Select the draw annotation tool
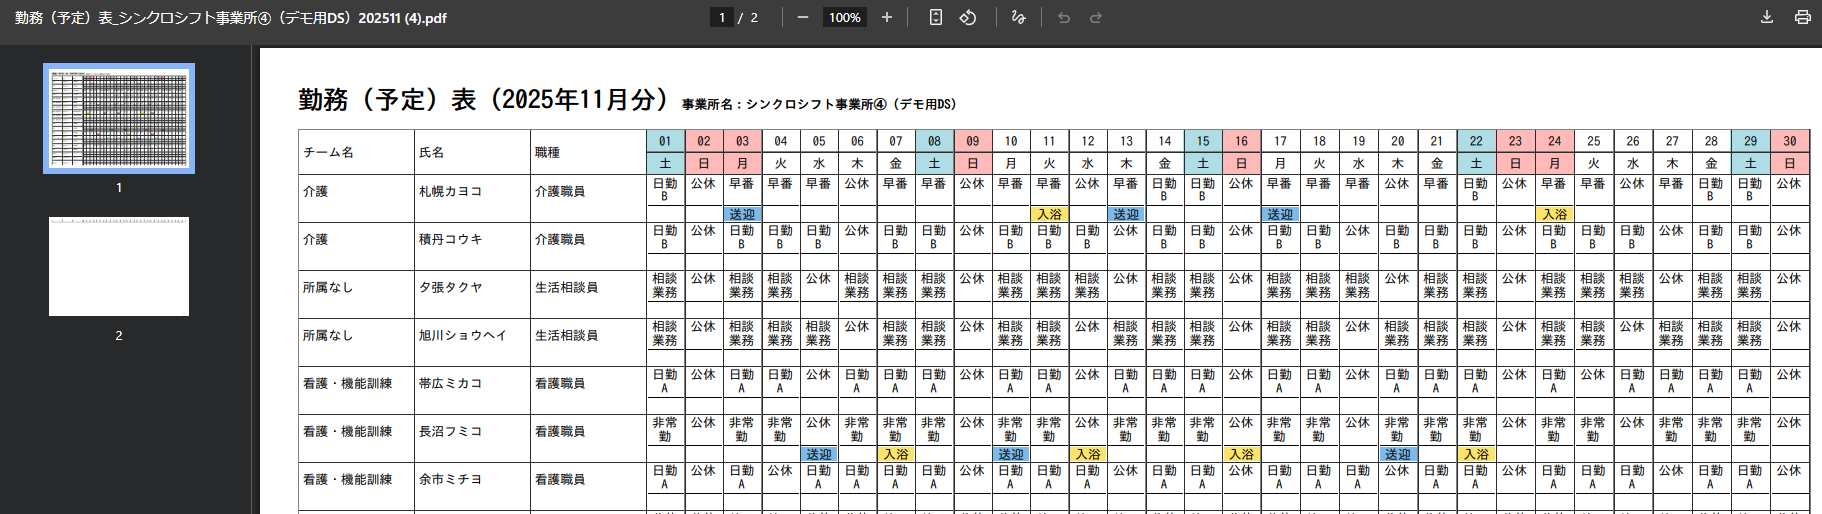1822x514 pixels. [x=1018, y=18]
